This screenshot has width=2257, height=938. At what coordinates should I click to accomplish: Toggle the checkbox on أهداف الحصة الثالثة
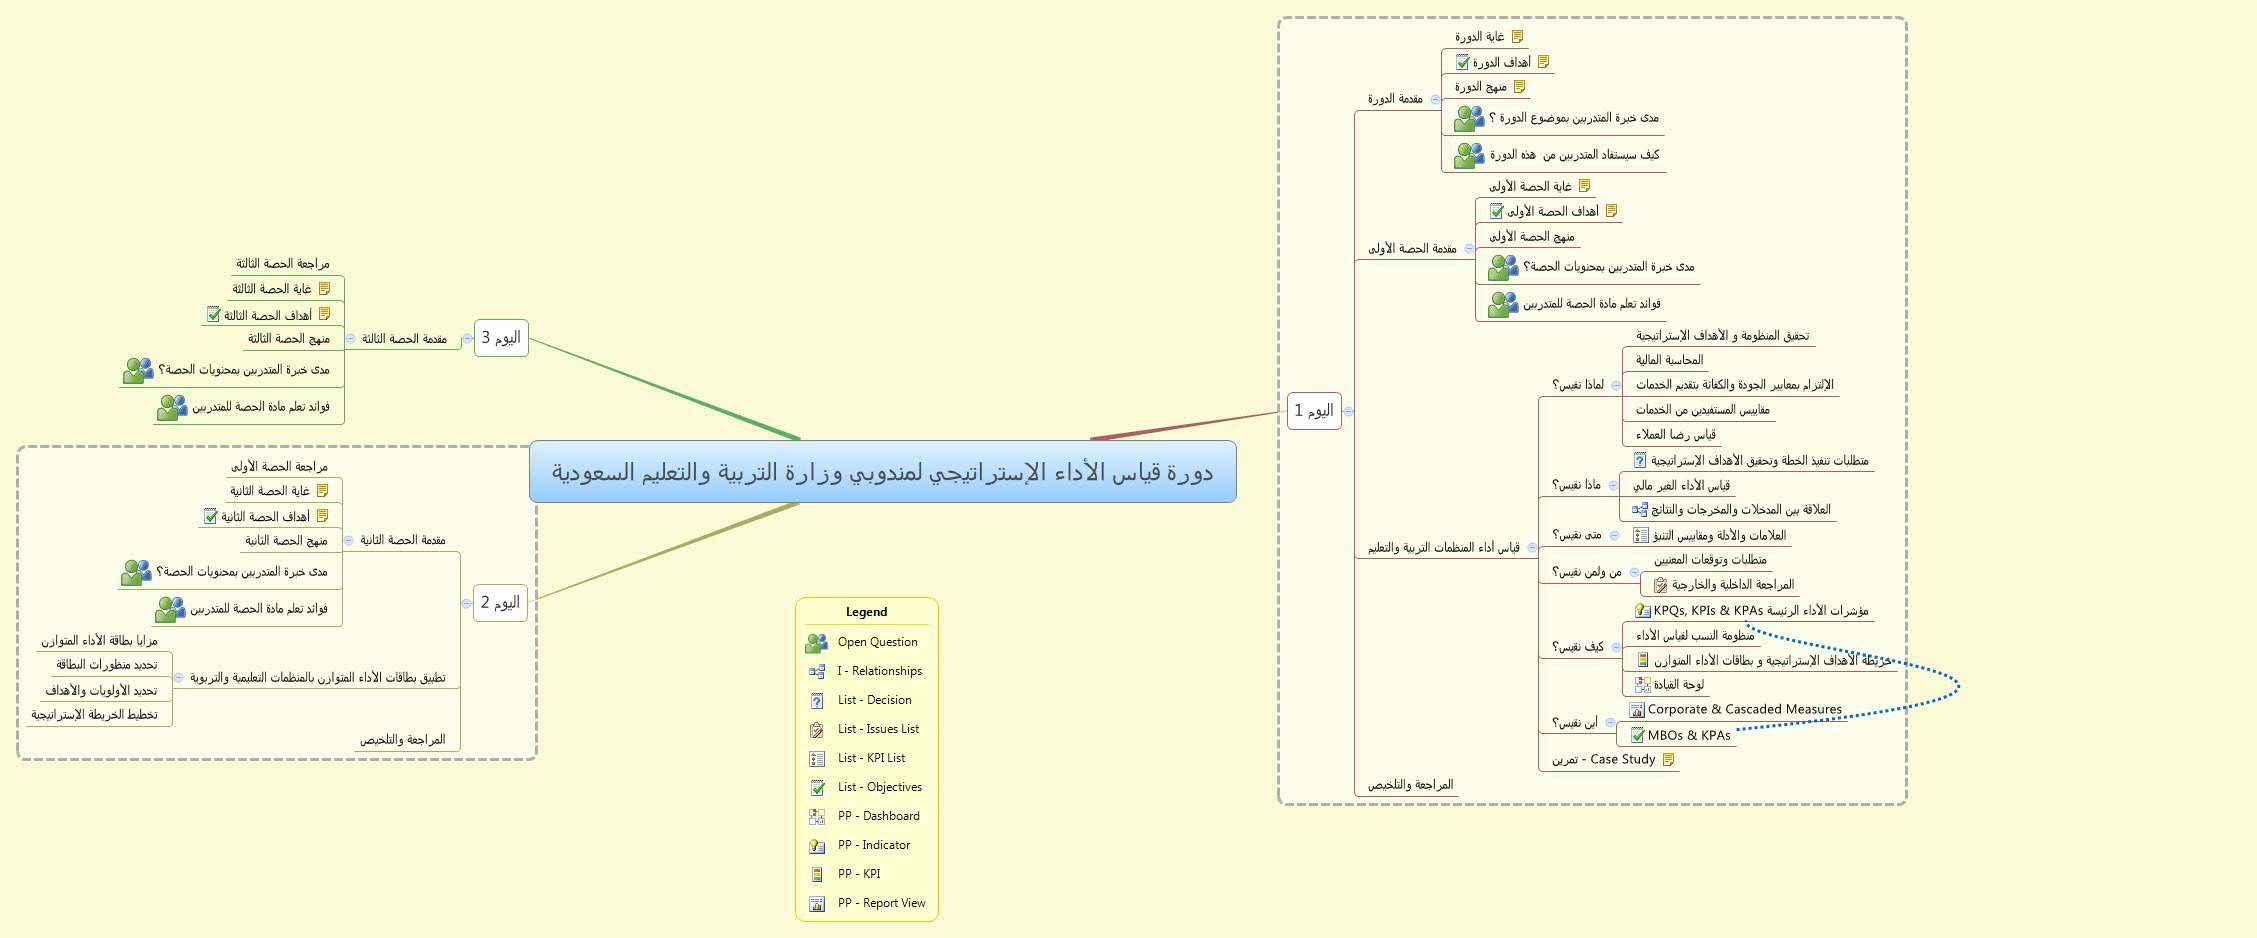tap(214, 314)
